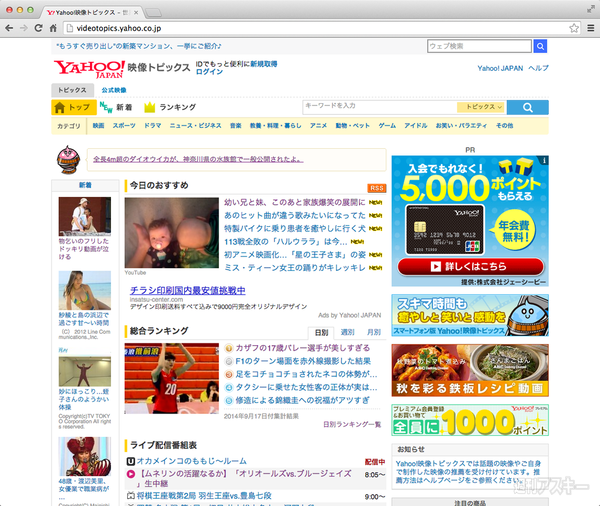Open 日別ランキング一覧 link
This screenshot has width=600, height=506.
point(352,424)
